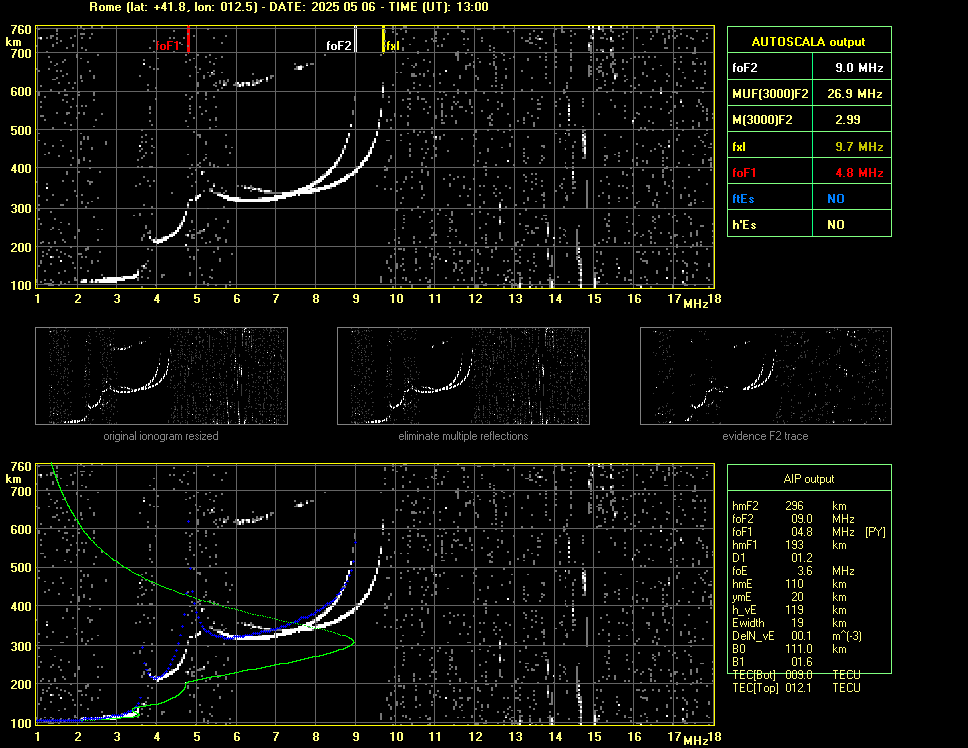Open the eliminate multiple reflections thumbnail
This screenshot has height=748, width=968.
pos(463,376)
